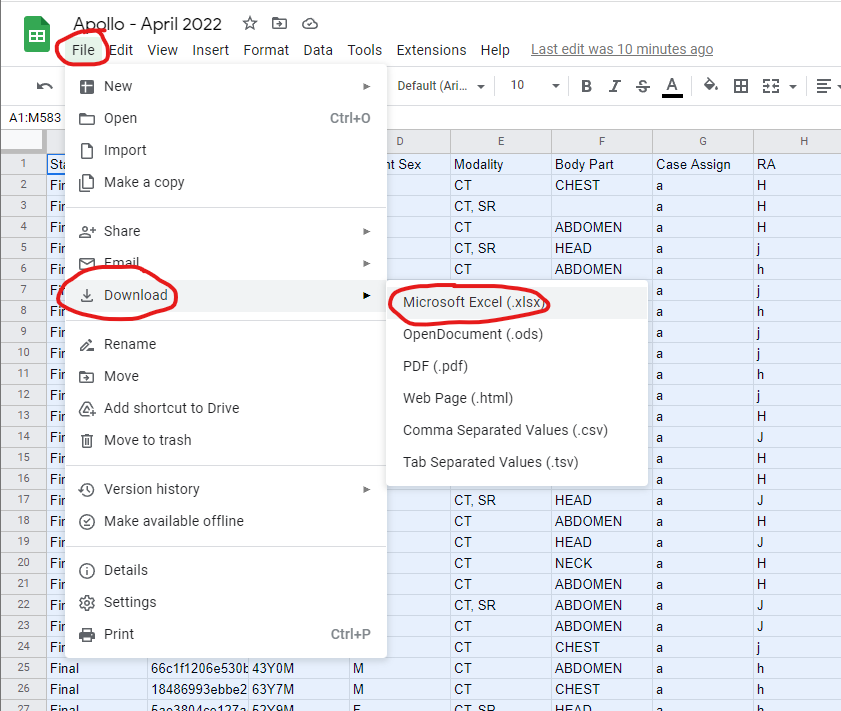The height and width of the screenshot is (711, 841).
Task: Open the font family dropdown
Action: point(441,86)
